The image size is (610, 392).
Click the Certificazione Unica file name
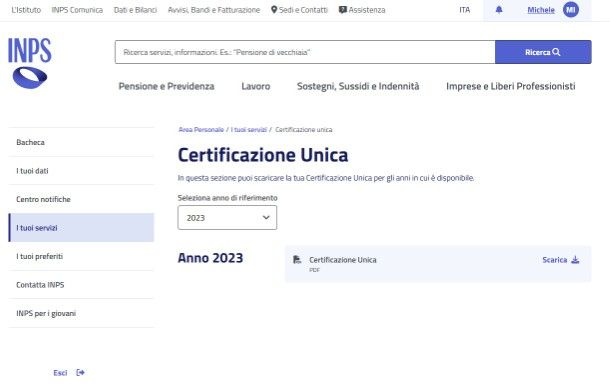click(x=343, y=260)
